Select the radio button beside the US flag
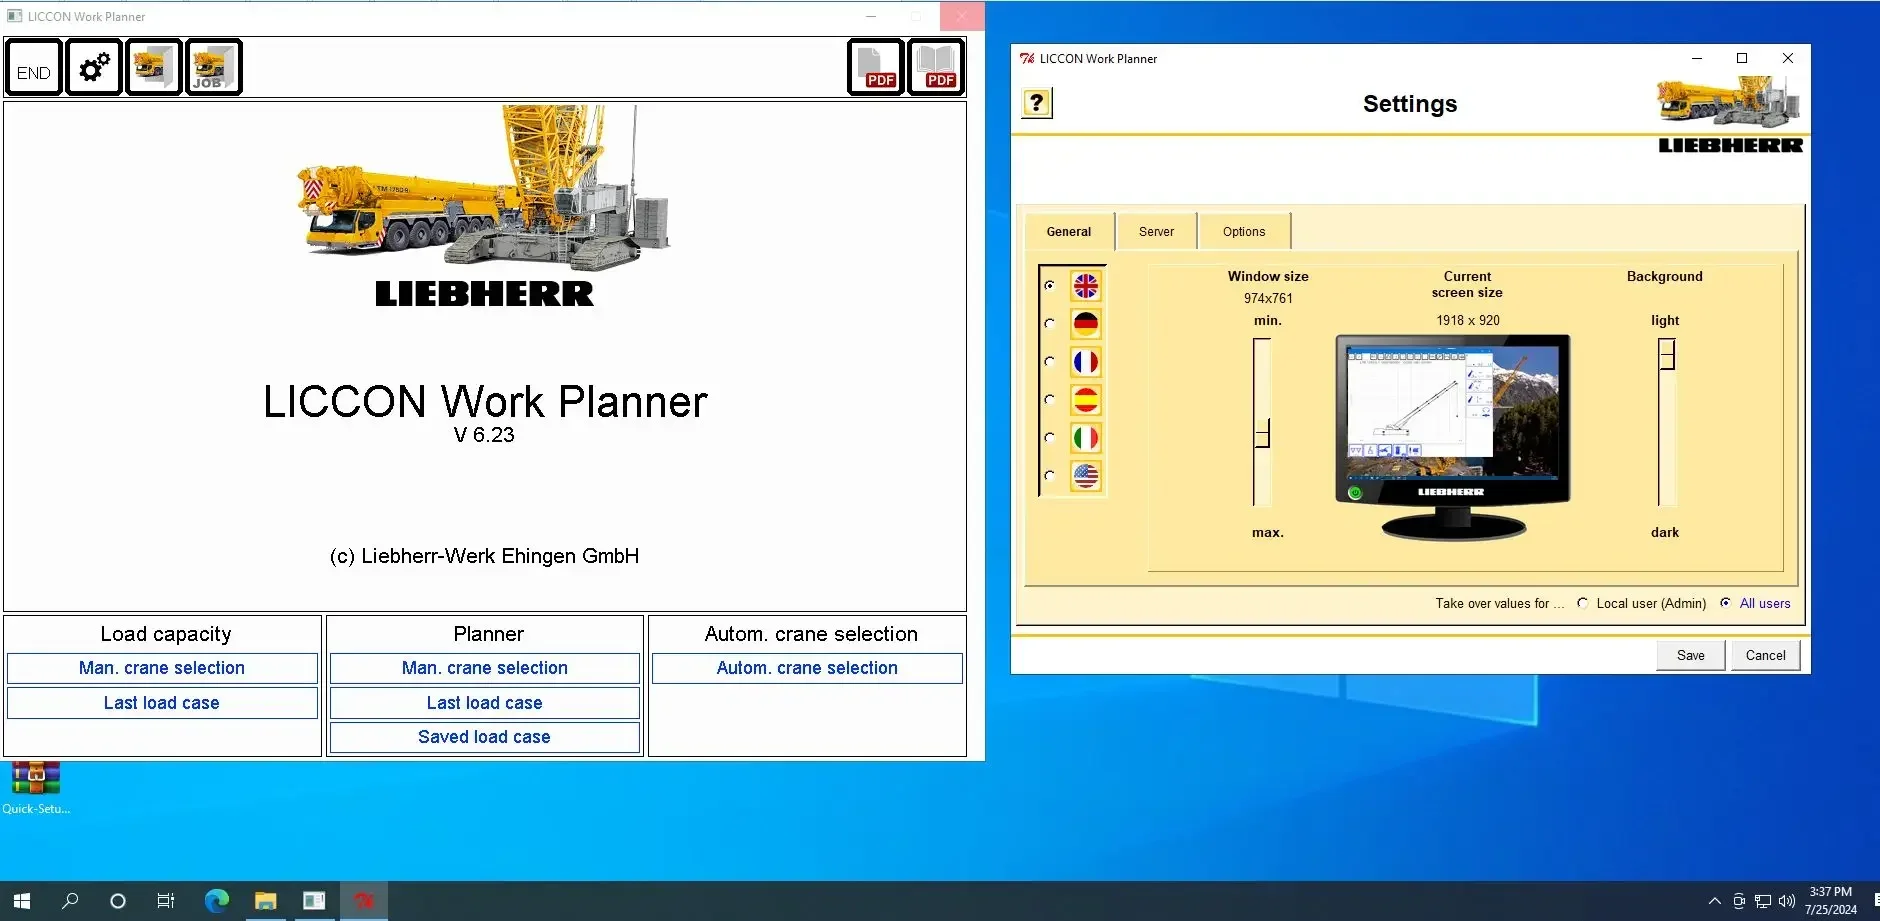The width and height of the screenshot is (1880, 921). click(1049, 476)
